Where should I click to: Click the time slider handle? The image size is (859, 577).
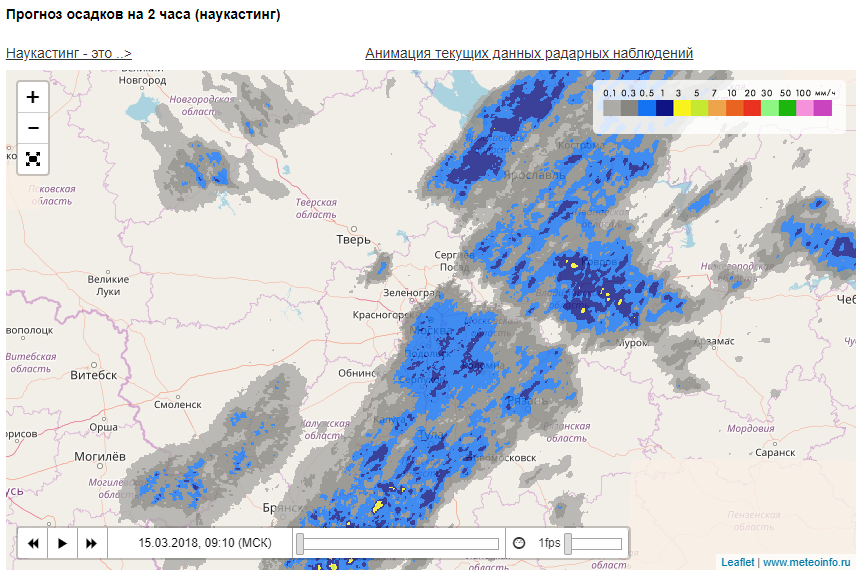coord(299,544)
